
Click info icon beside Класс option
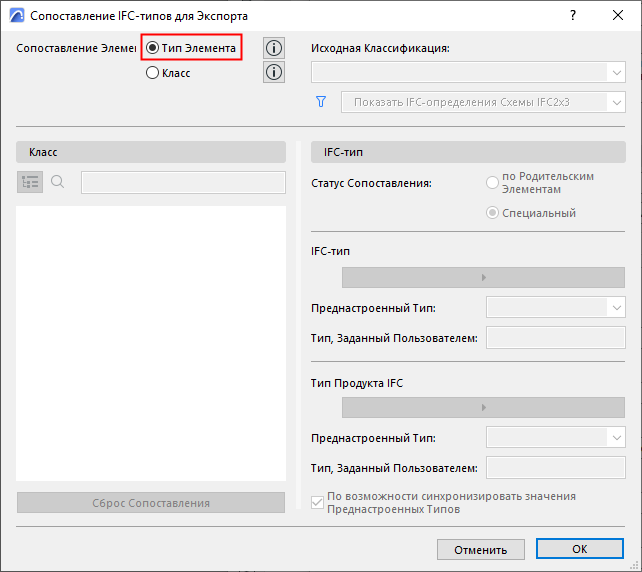pos(273,72)
